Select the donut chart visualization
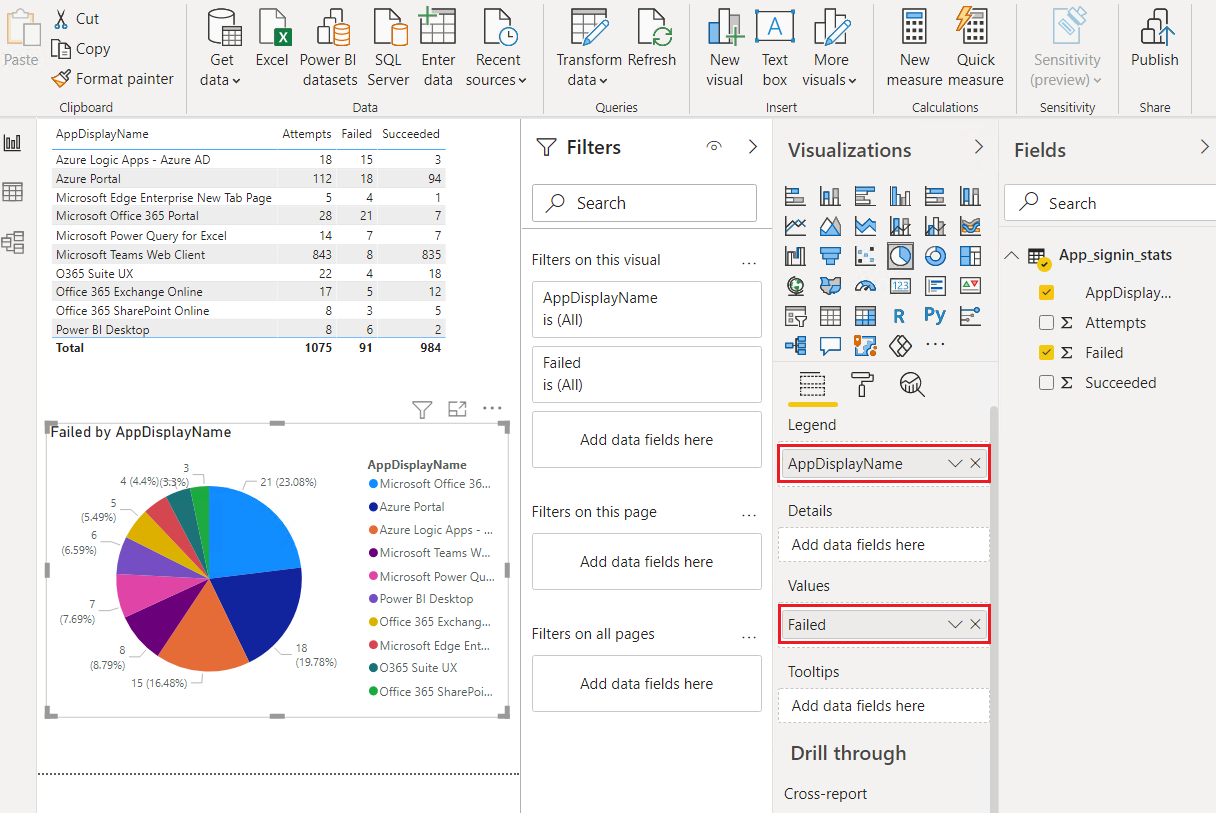Viewport: 1216px width, 813px height. pos(936,256)
